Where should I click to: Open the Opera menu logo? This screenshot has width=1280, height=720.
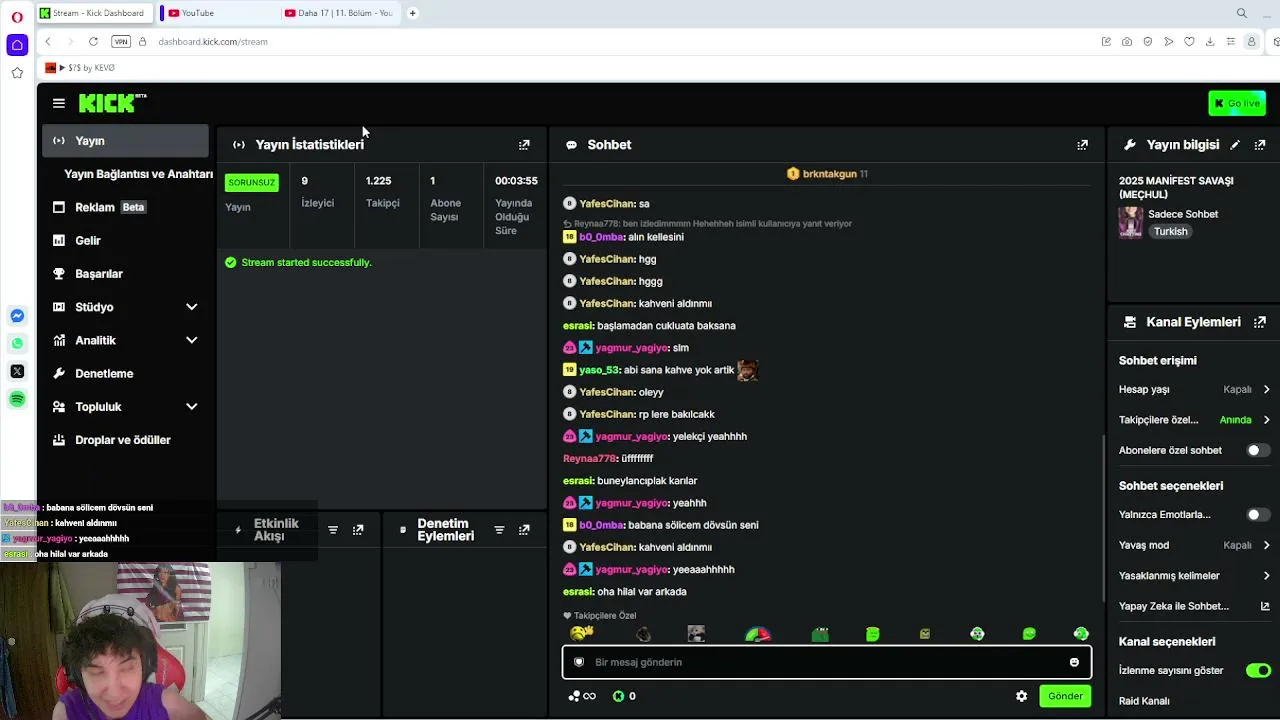point(17,17)
